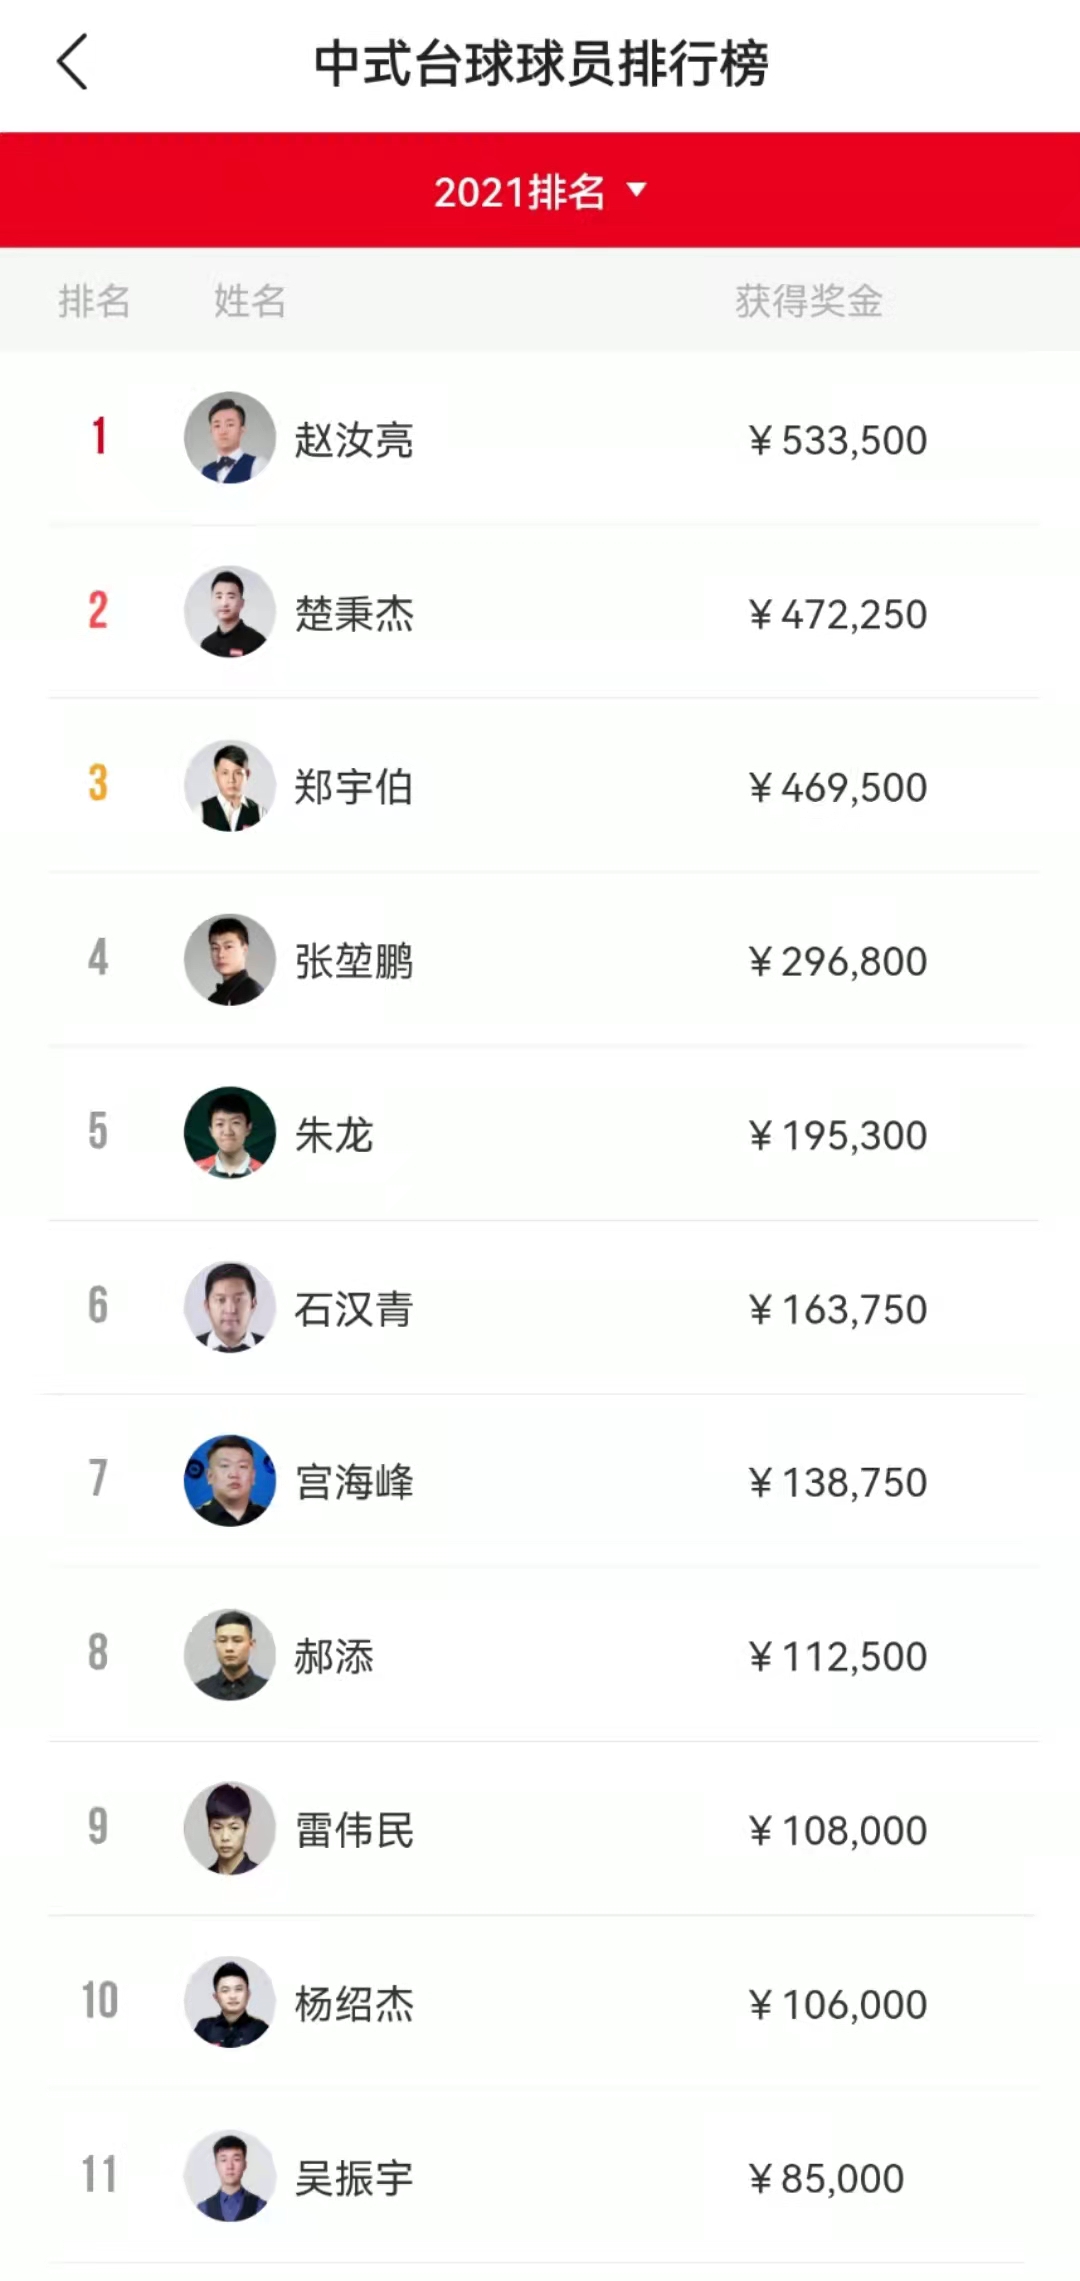Image resolution: width=1080 pixels, height=2281 pixels.
Task: Click the page title 中式台球球员排行榜
Action: click(x=540, y=63)
